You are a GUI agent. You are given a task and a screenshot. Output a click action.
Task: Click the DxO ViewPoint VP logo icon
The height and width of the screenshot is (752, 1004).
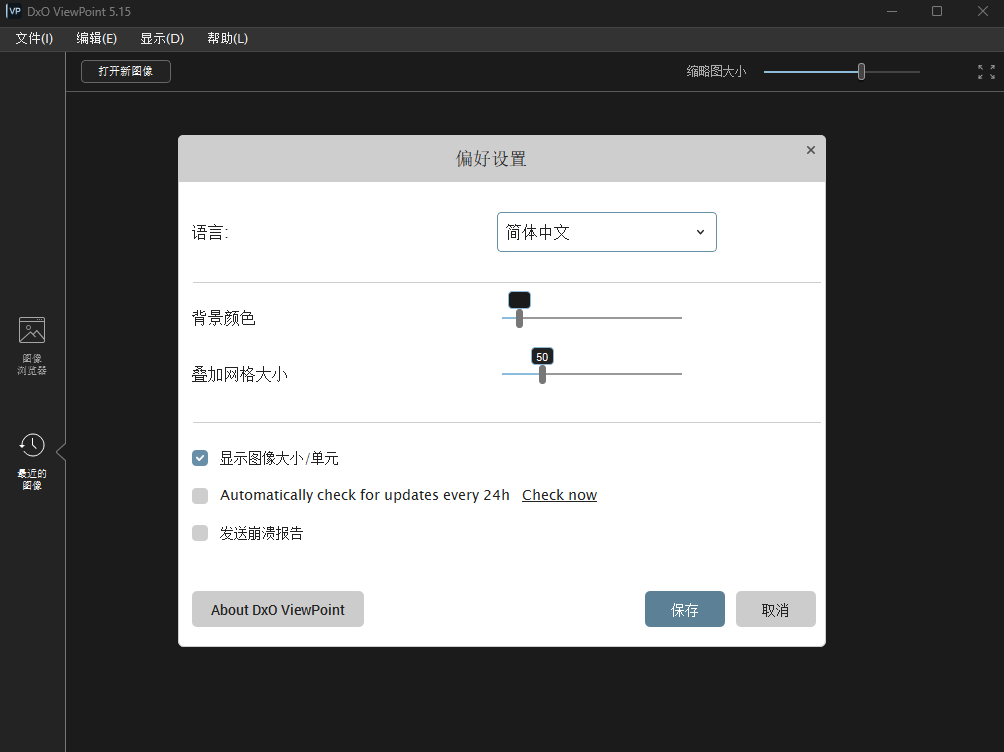point(13,11)
